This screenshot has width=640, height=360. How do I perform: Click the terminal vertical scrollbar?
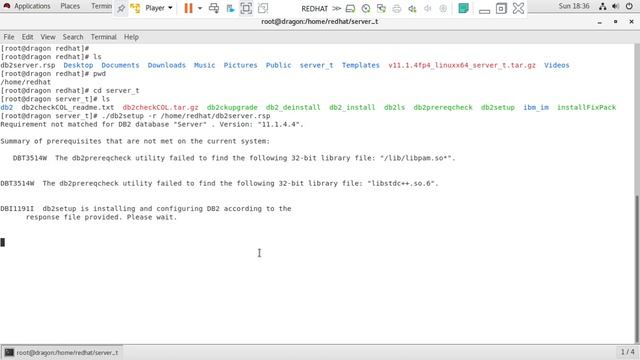(x=637, y=269)
